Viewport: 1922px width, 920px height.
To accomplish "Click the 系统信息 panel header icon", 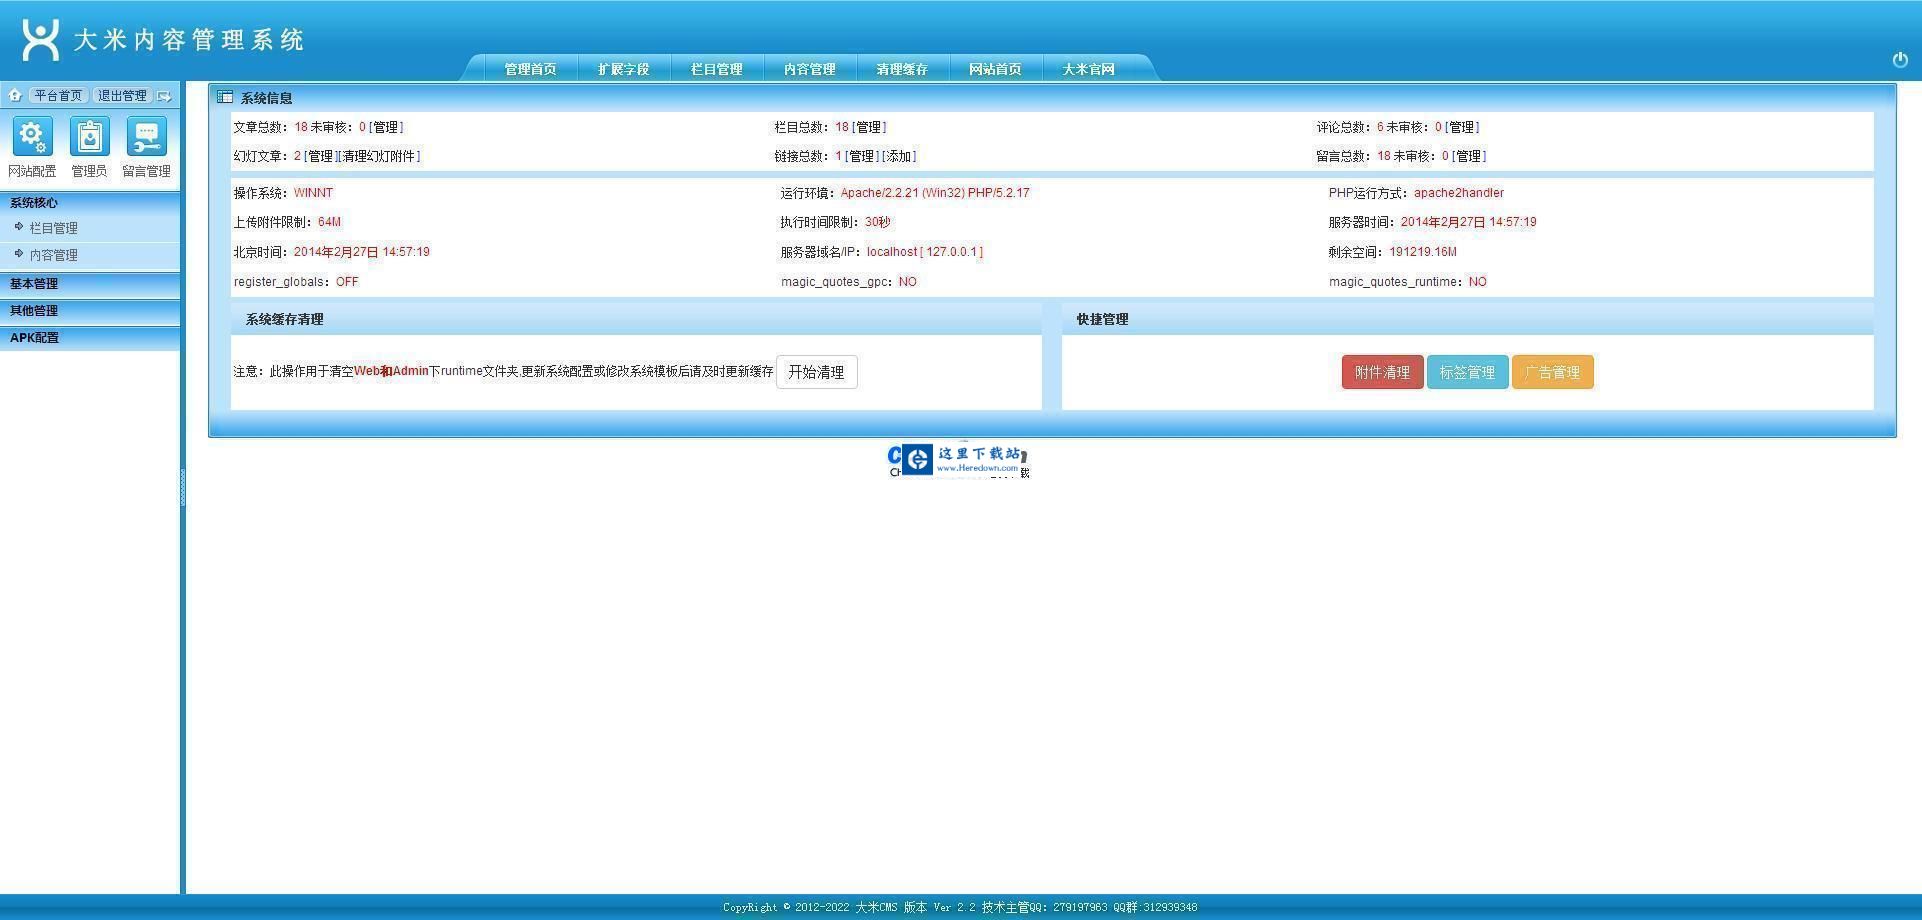I will [224, 97].
